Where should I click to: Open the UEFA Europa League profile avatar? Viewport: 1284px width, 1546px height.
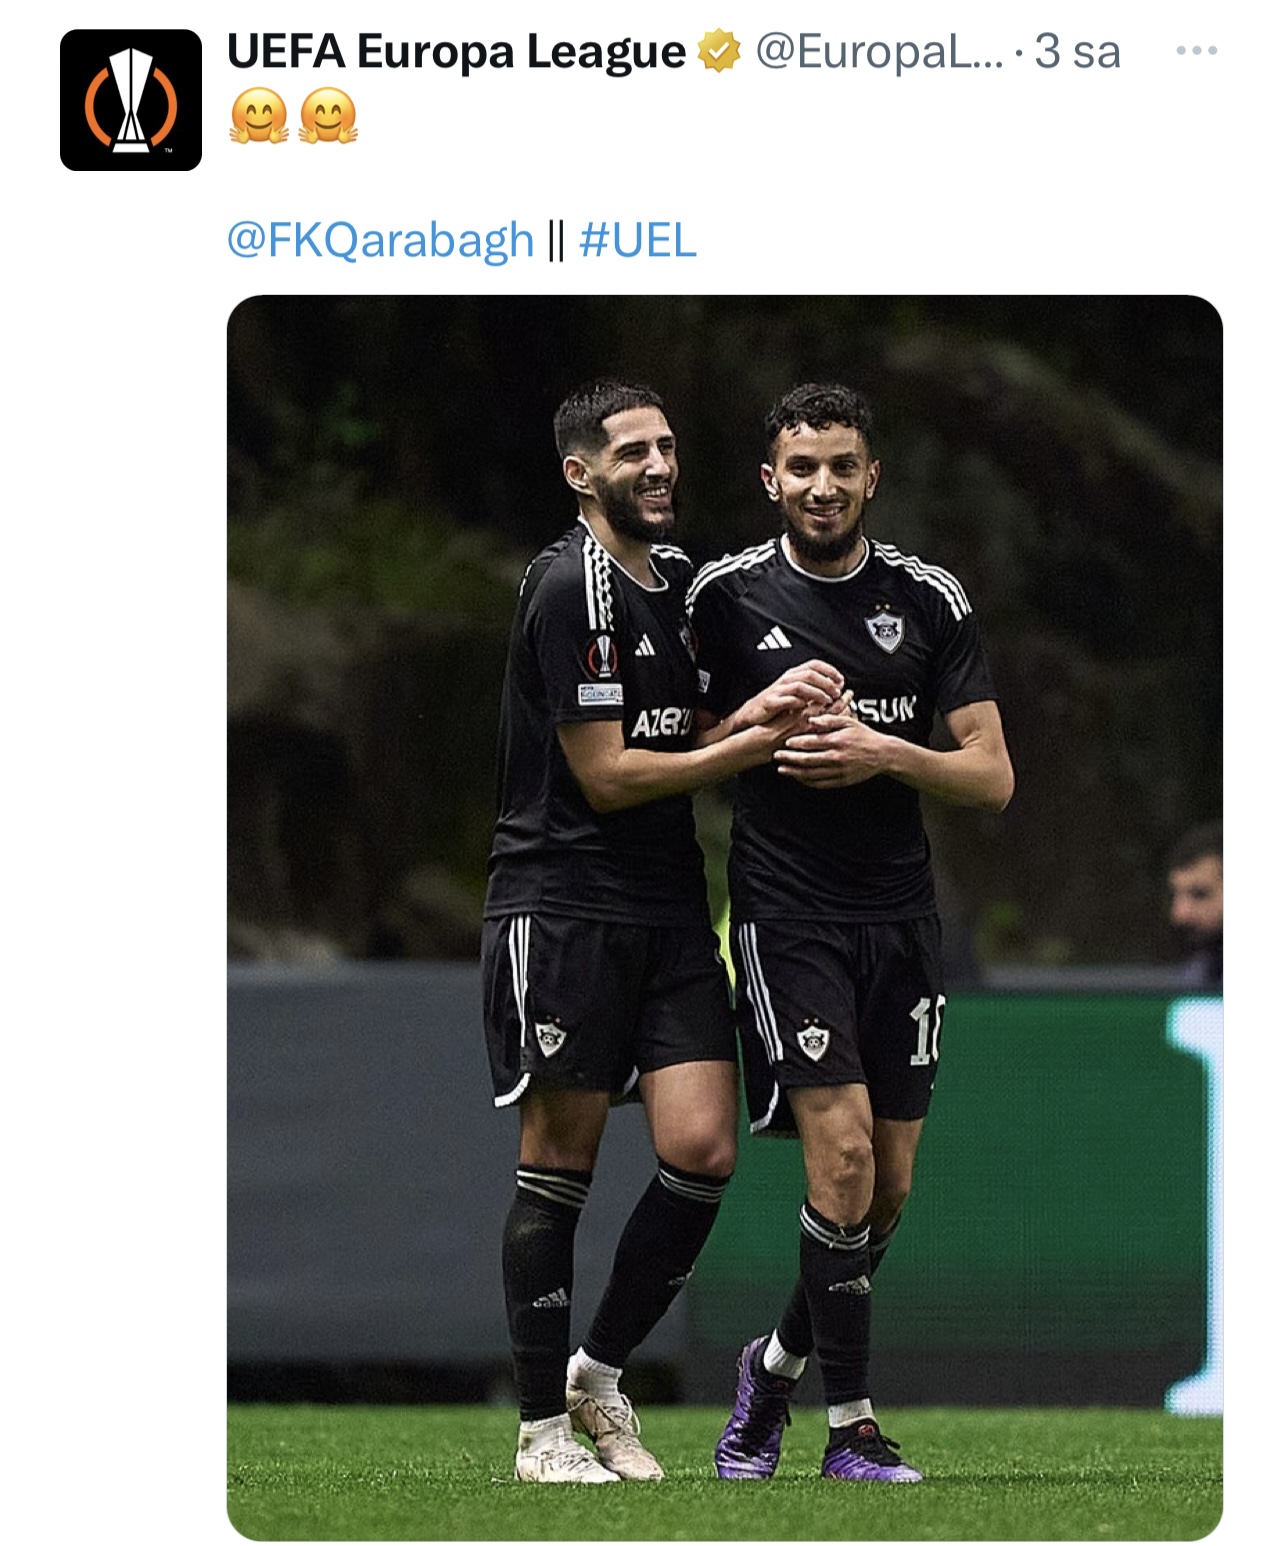pos(131,100)
